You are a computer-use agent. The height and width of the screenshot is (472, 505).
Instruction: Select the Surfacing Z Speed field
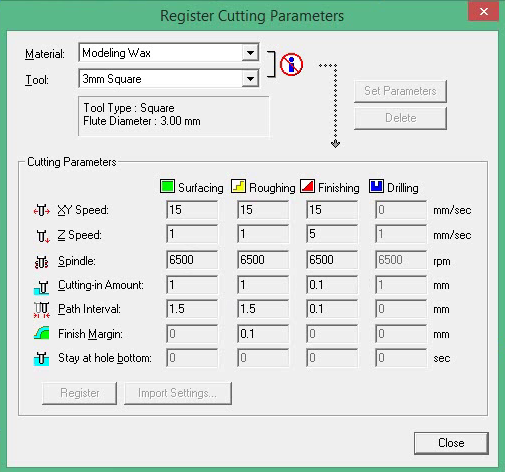pyautogui.click(x=192, y=234)
